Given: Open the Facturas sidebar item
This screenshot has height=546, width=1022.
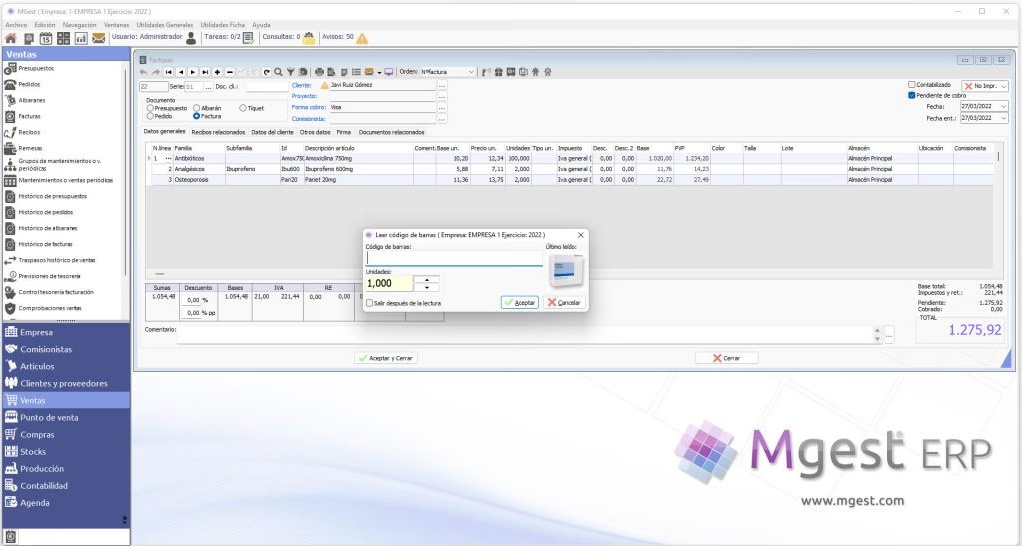Looking at the screenshot, I should click(29, 117).
